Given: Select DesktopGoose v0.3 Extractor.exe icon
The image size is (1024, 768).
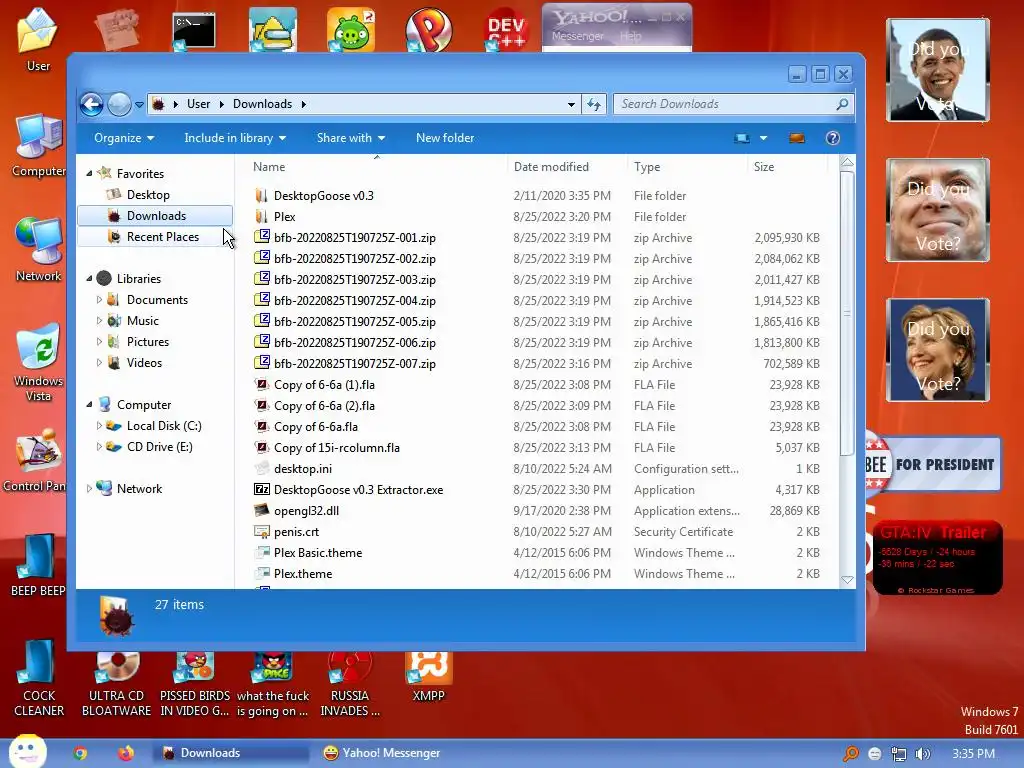Looking at the screenshot, I should tap(262, 489).
